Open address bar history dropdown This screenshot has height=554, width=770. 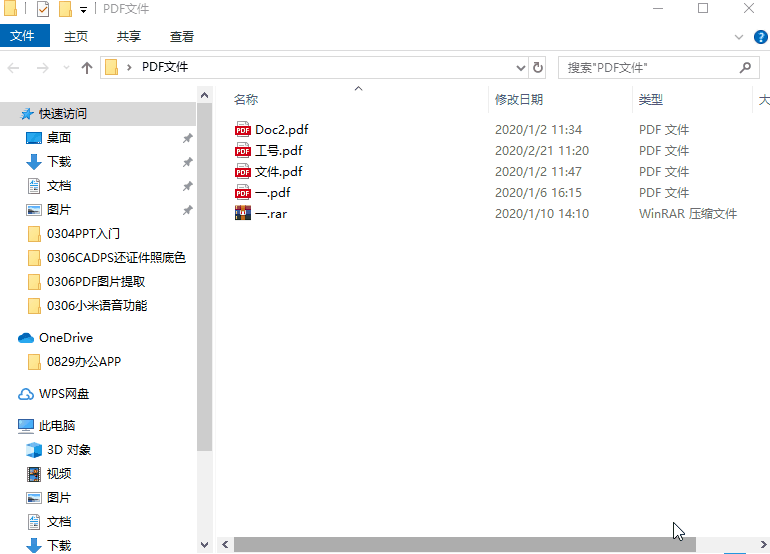click(x=521, y=68)
